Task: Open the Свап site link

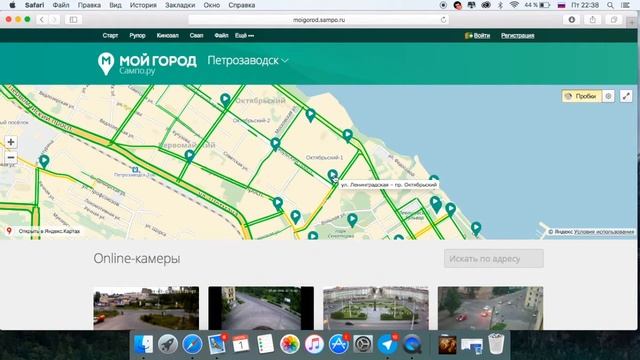Action: coord(196,36)
